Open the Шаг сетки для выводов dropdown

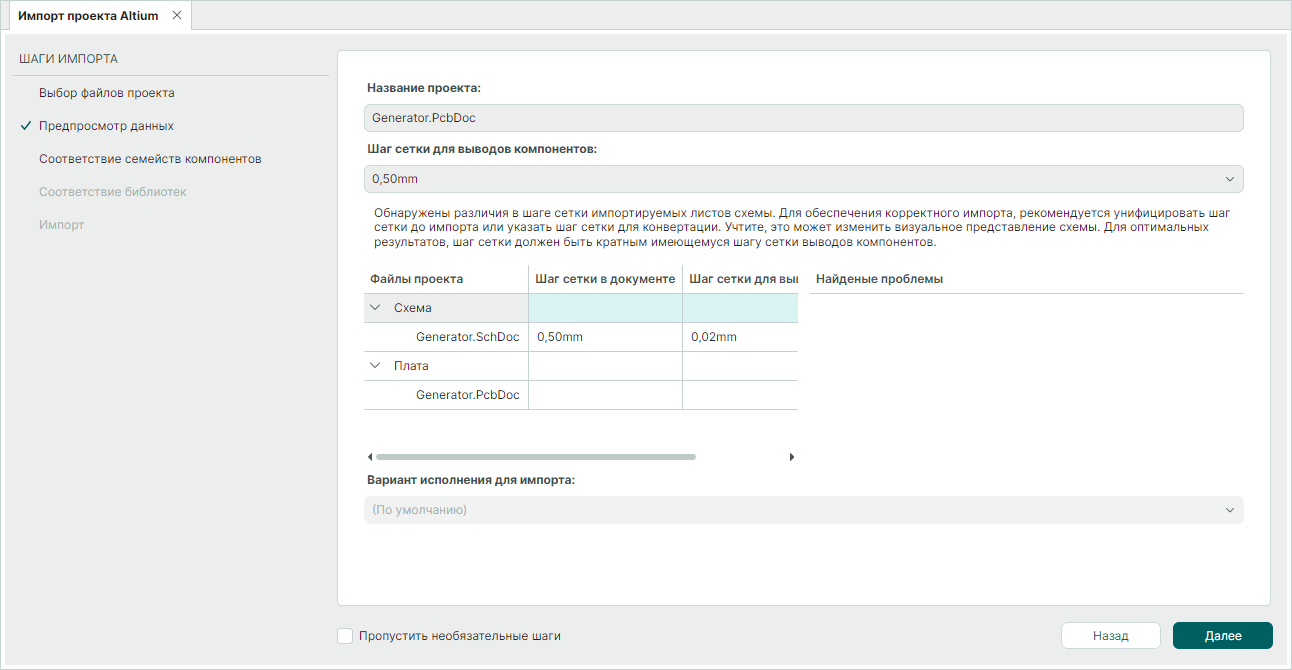point(803,179)
